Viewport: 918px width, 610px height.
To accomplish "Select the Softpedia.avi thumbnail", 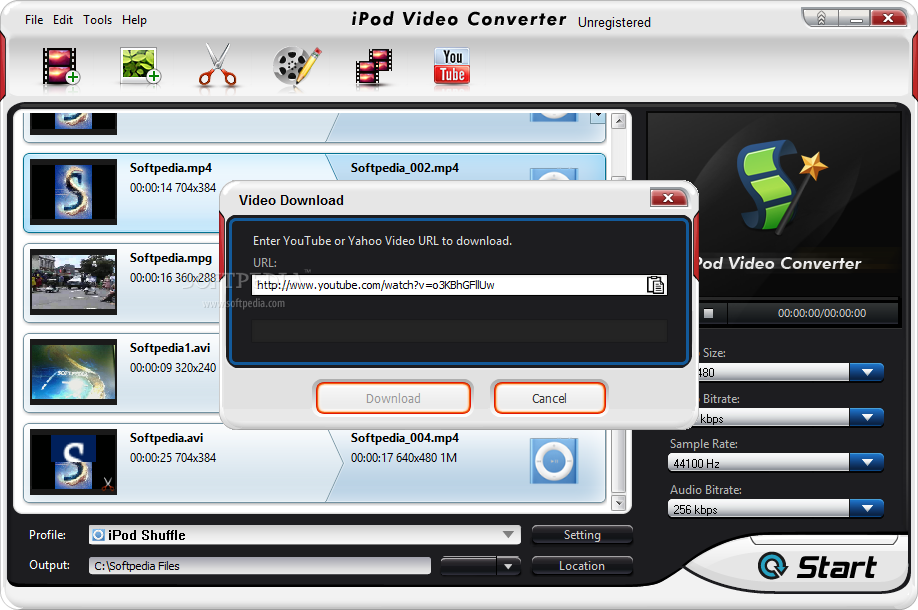I will (74, 462).
